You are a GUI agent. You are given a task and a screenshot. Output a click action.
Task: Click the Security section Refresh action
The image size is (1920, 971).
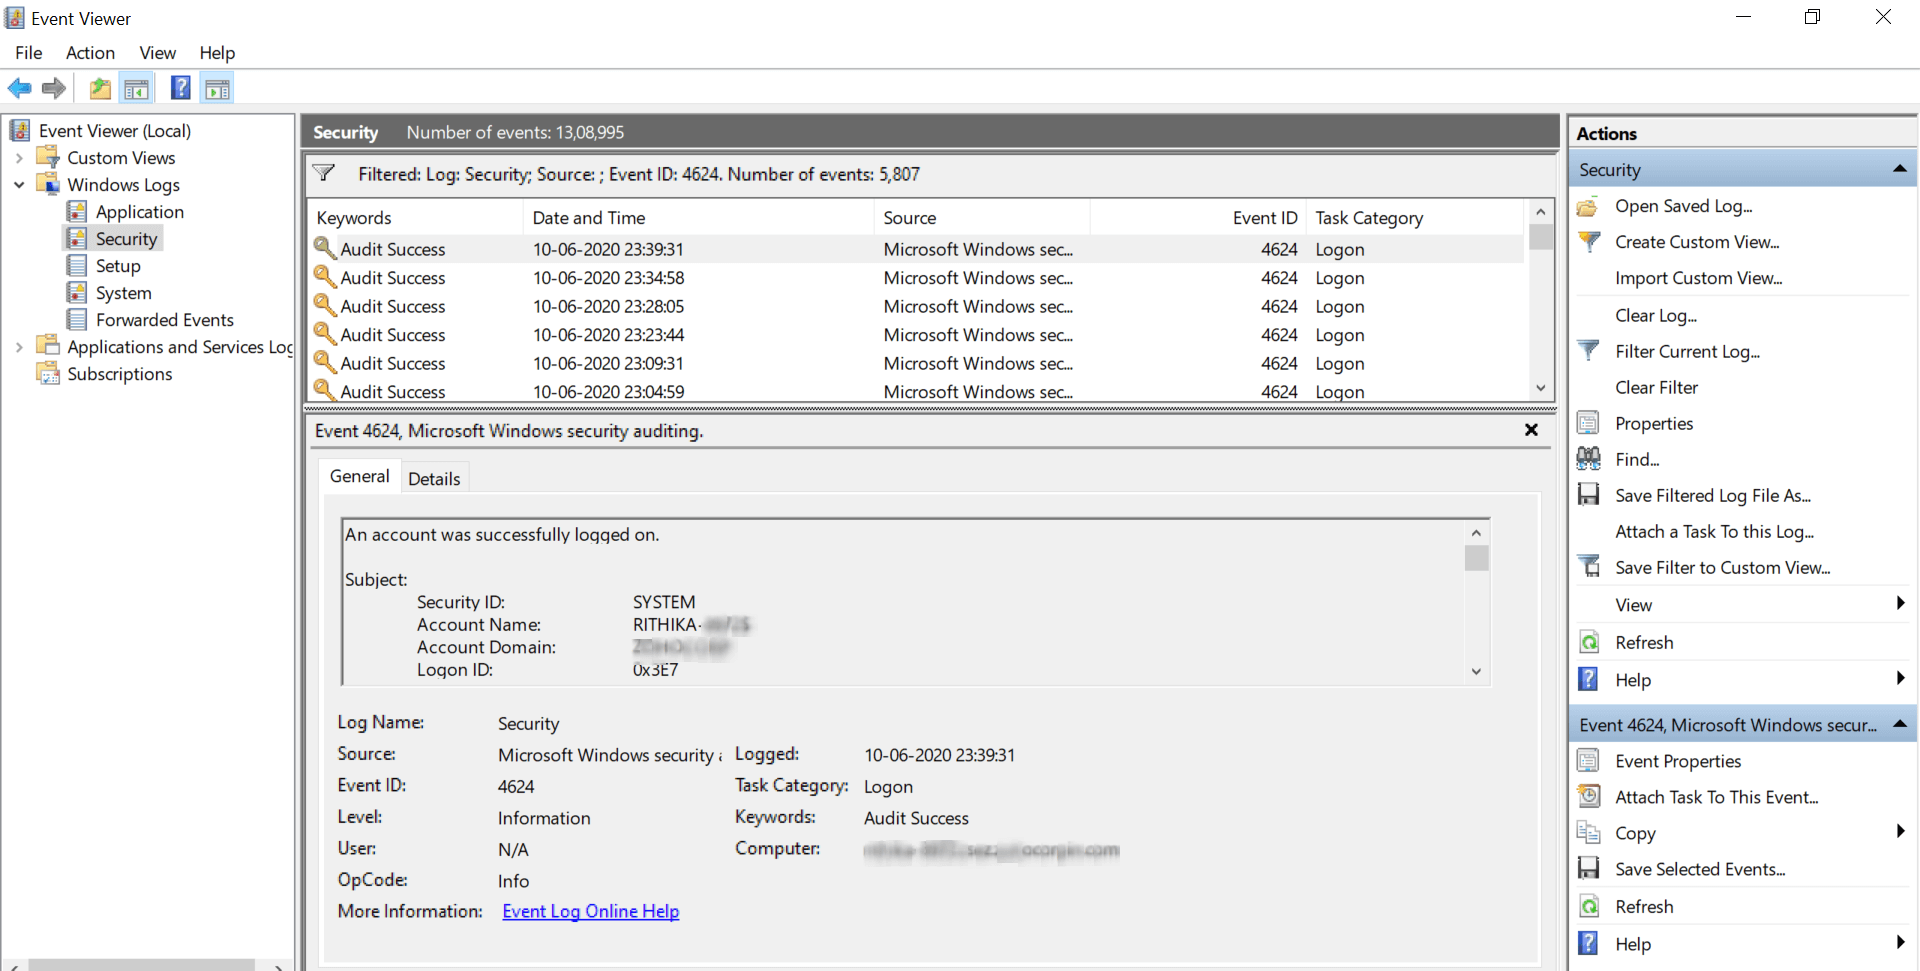click(1644, 642)
